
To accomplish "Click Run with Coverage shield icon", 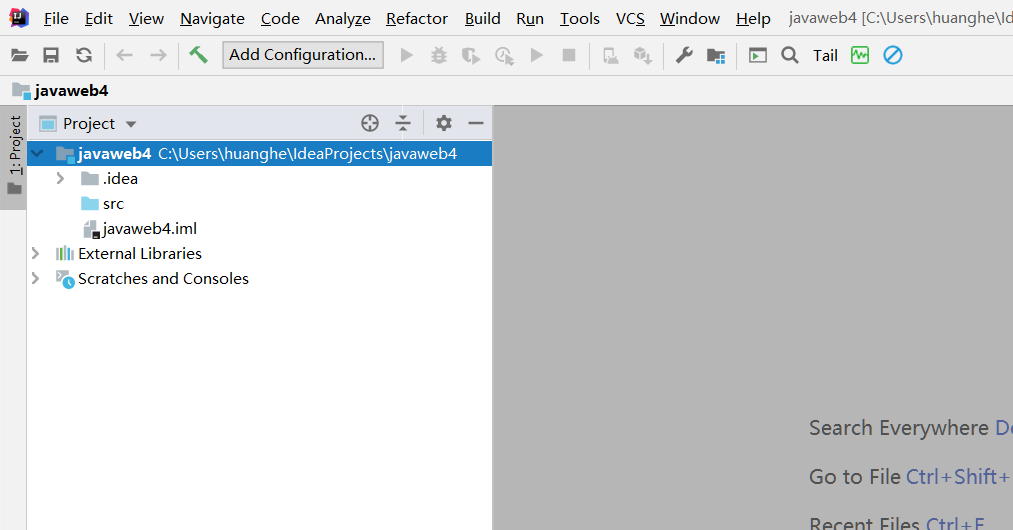I will pyautogui.click(x=471, y=56).
